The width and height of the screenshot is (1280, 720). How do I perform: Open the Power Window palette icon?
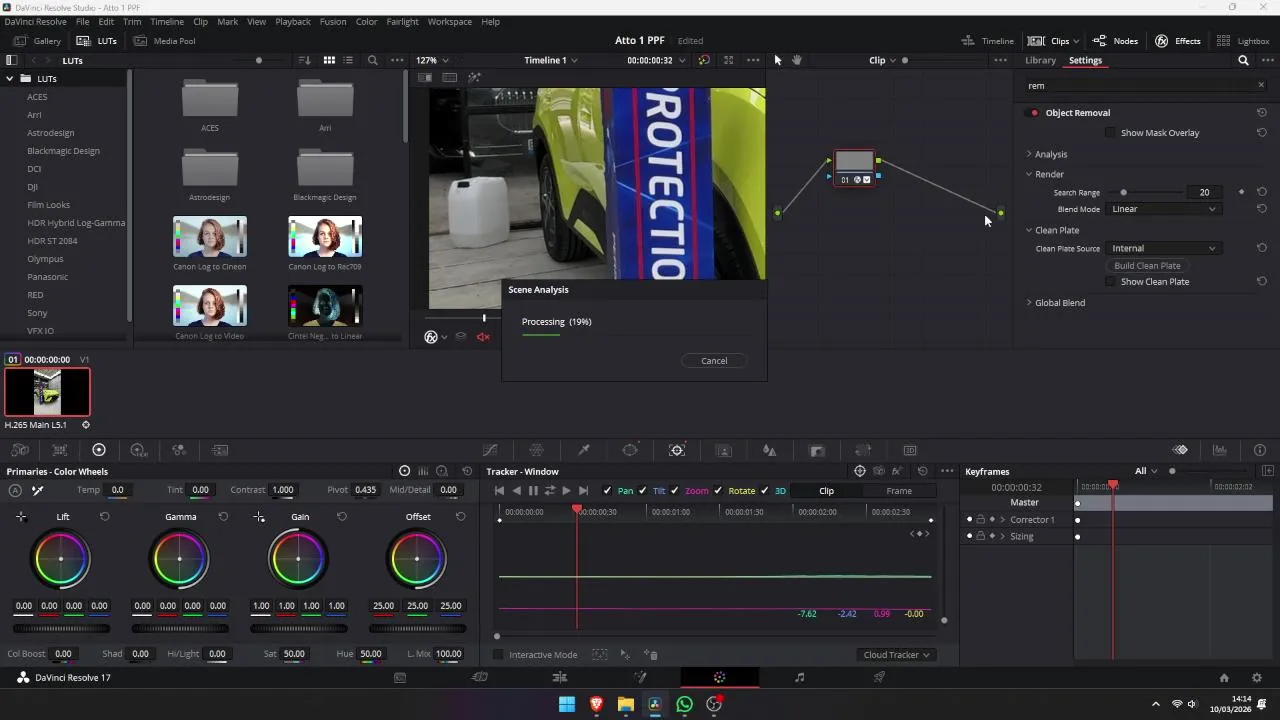pyautogui.click(x=630, y=451)
